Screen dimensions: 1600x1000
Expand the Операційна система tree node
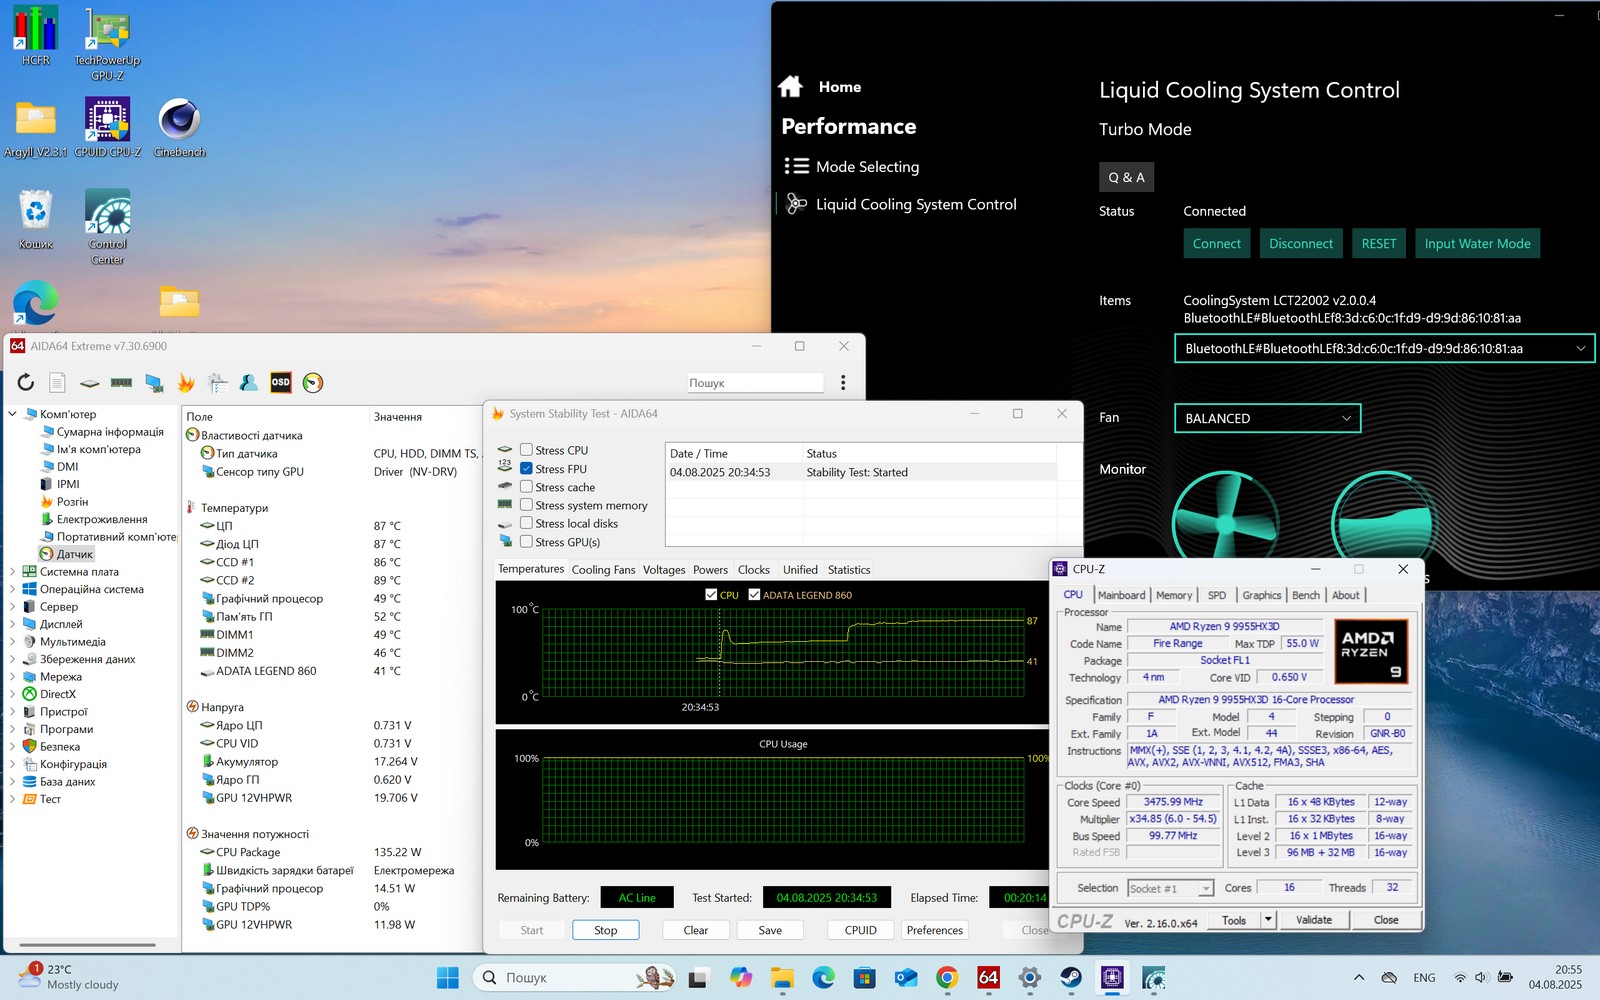(13, 589)
